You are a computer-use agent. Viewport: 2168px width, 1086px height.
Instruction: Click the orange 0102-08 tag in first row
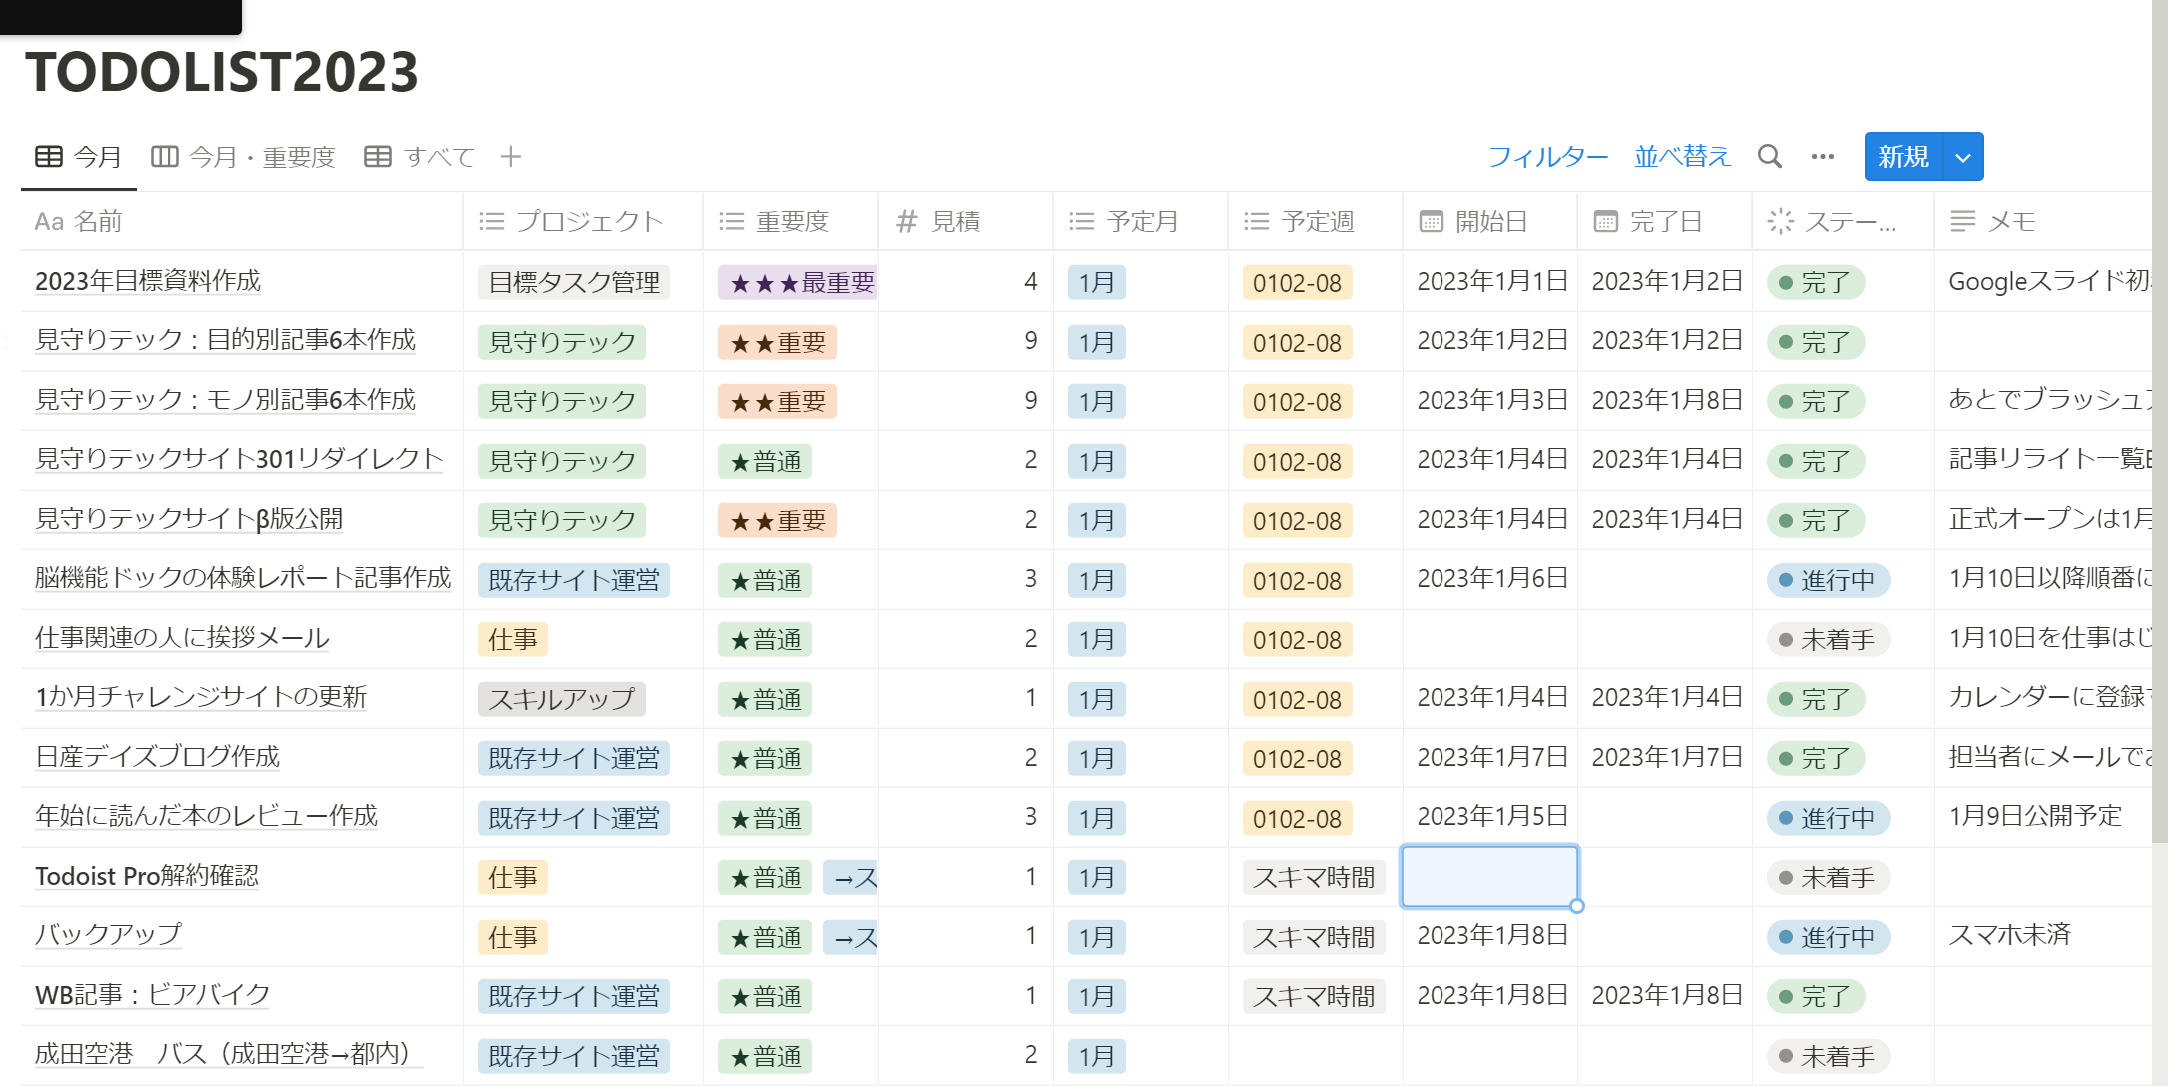1296,283
